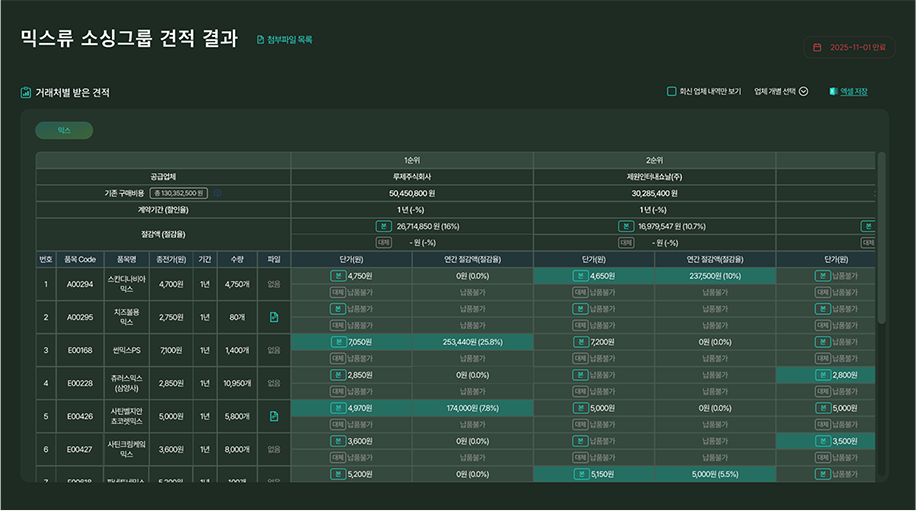Click the chart icon beside 거래처별 받은 견적

26,93
